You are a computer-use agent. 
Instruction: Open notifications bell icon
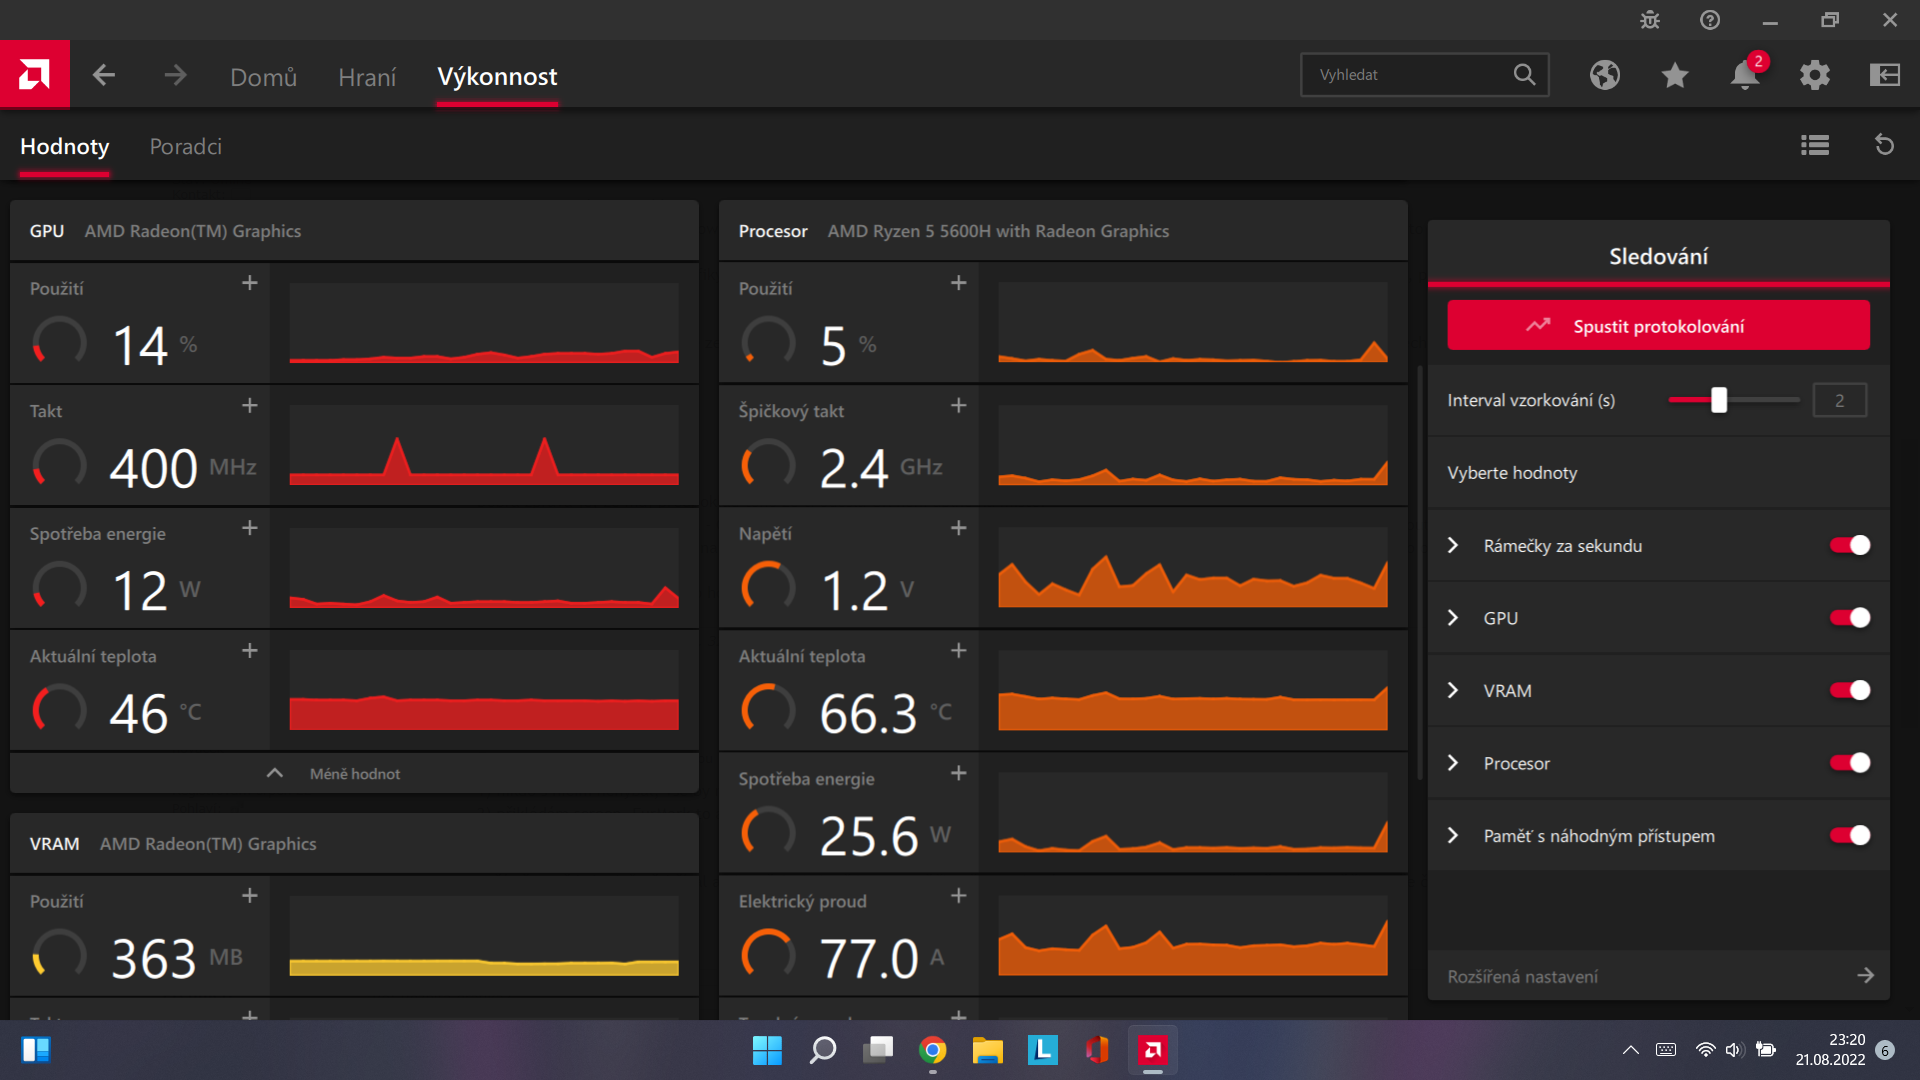pyautogui.click(x=1745, y=75)
